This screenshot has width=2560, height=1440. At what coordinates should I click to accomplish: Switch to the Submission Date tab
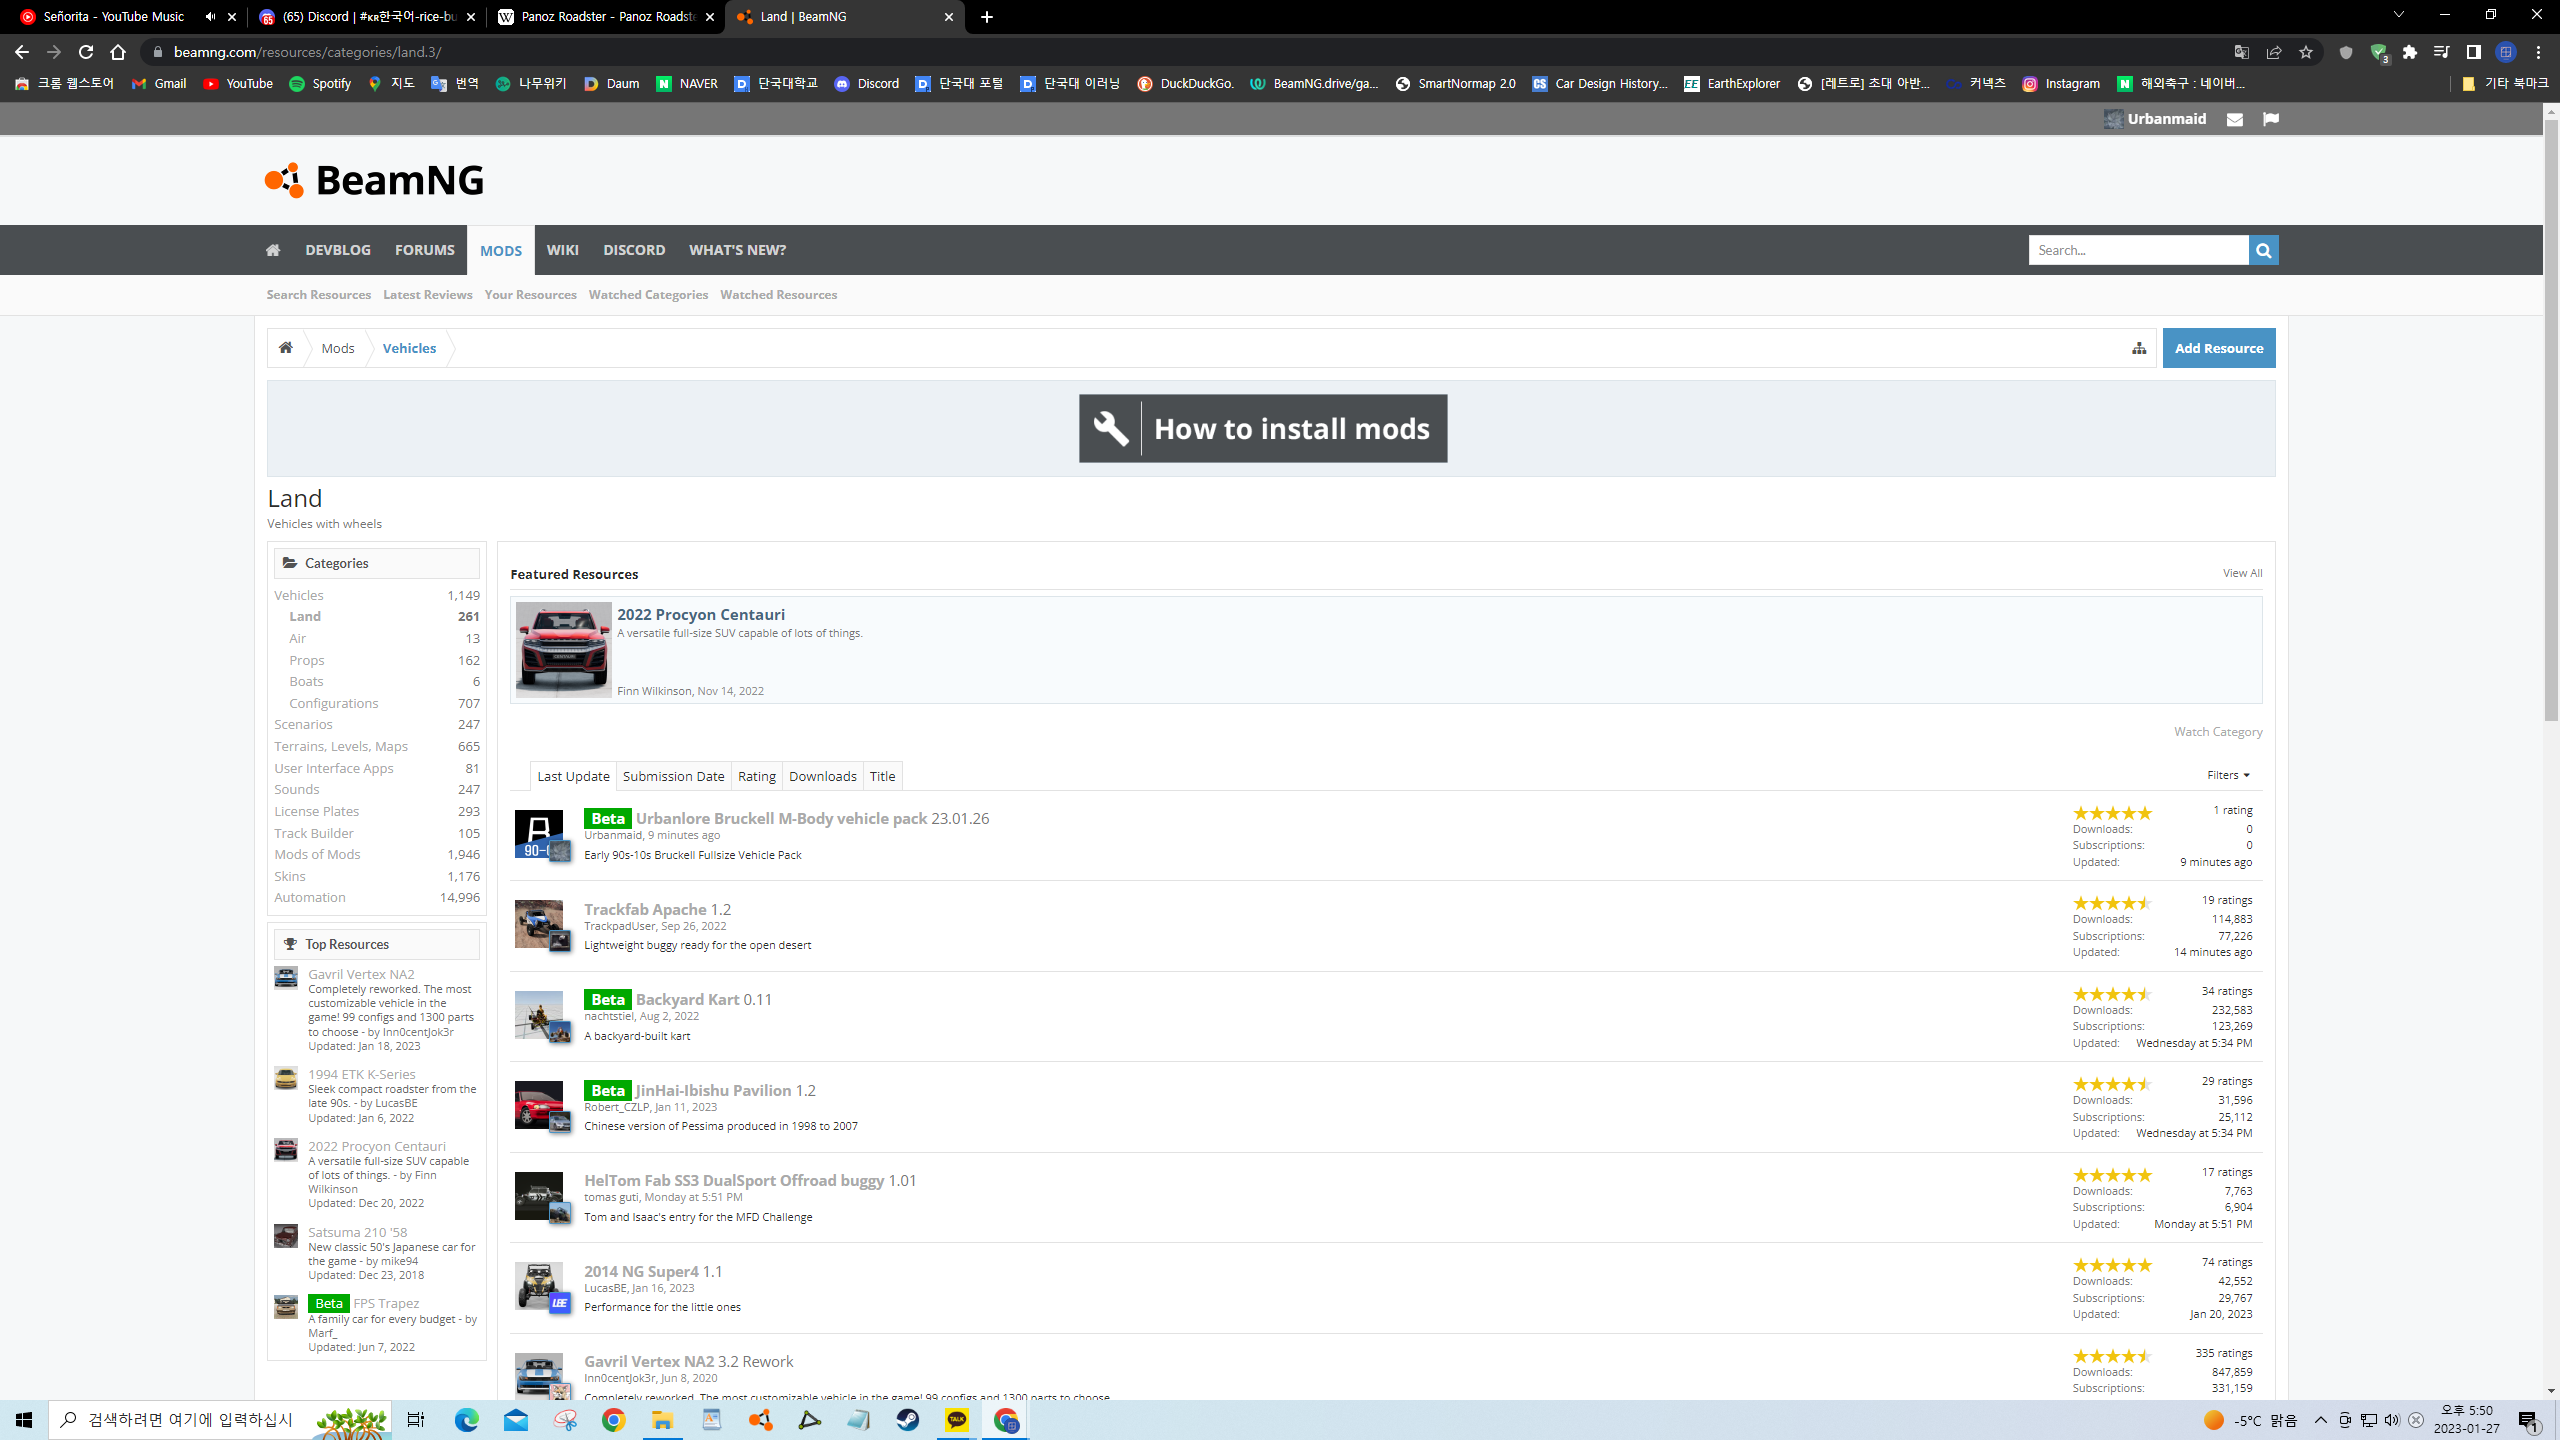point(673,776)
